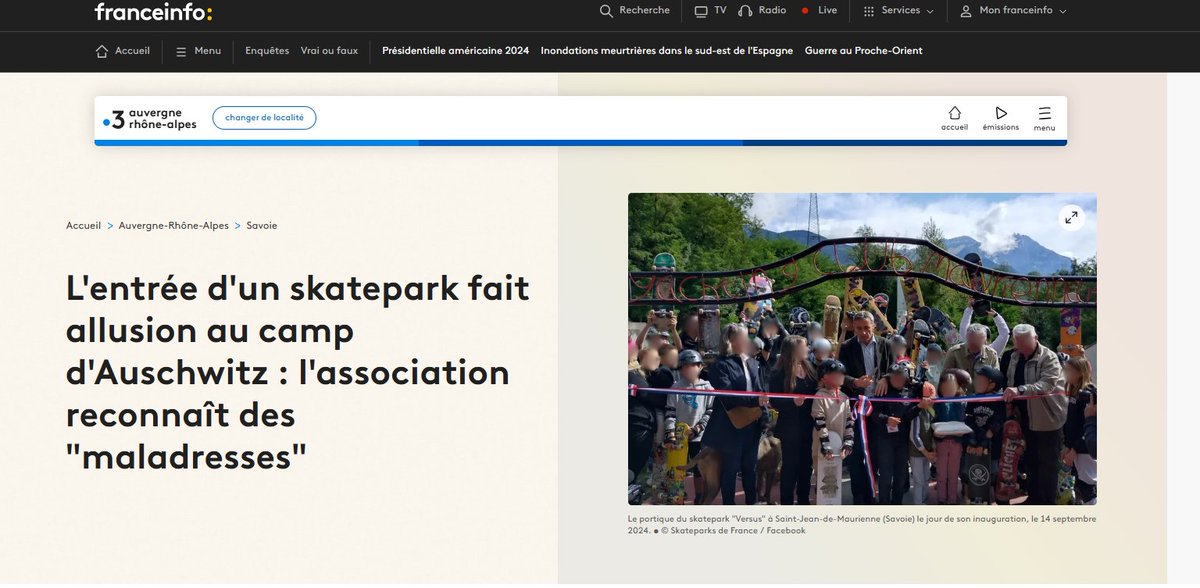Open the Guerre au Proche-Orient link

click(862, 49)
